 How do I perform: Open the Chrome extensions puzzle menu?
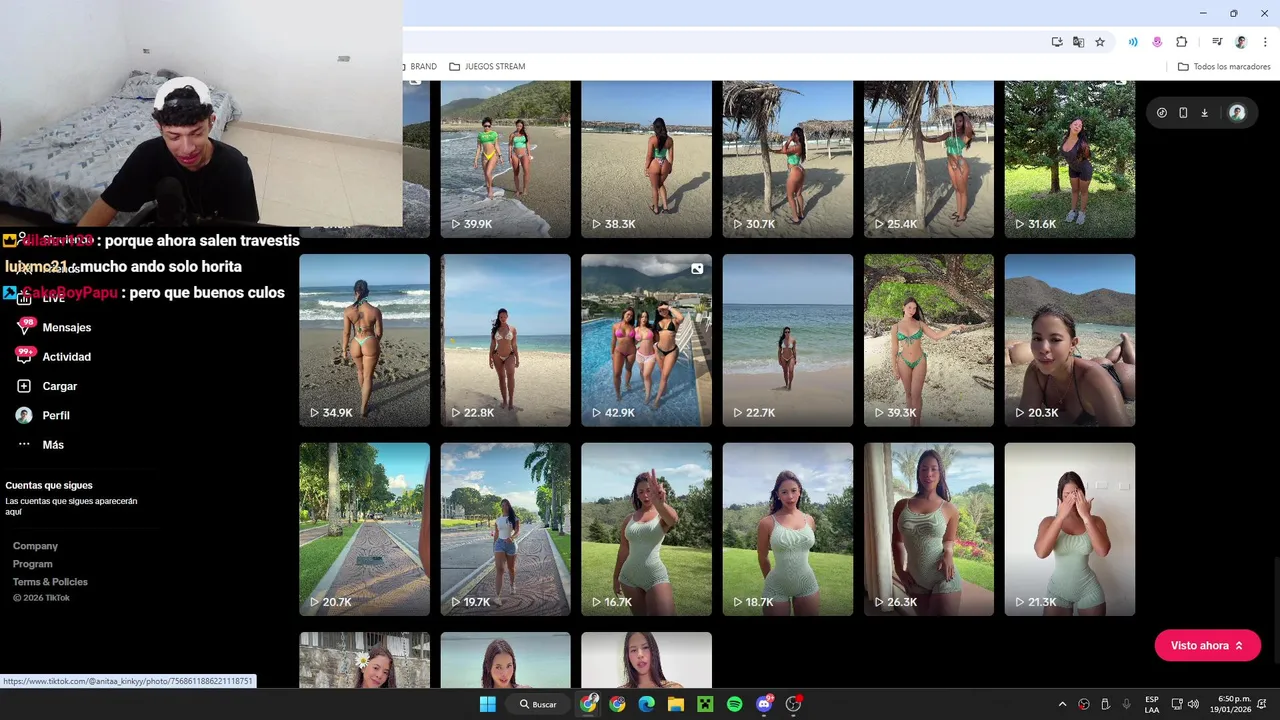tap(1181, 42)
